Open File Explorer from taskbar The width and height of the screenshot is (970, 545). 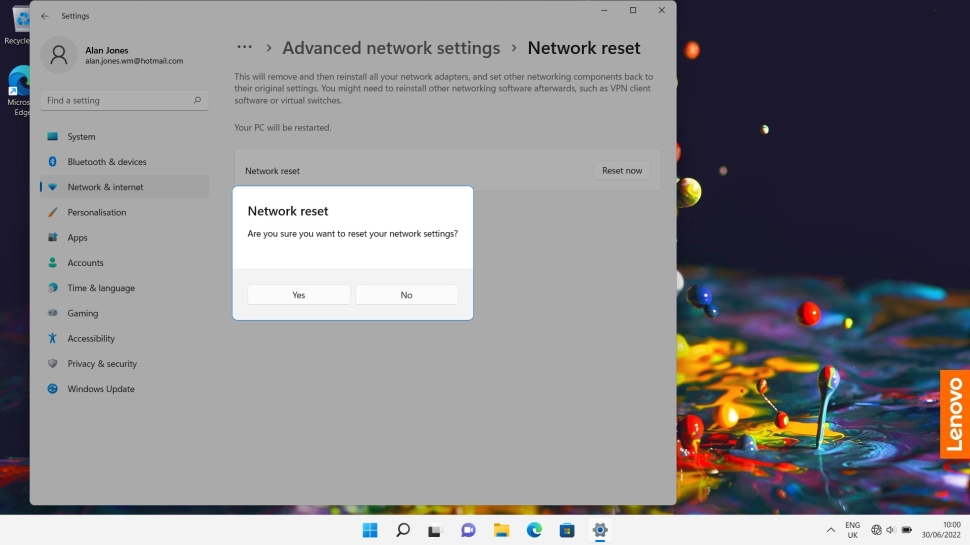coord(501,530)
